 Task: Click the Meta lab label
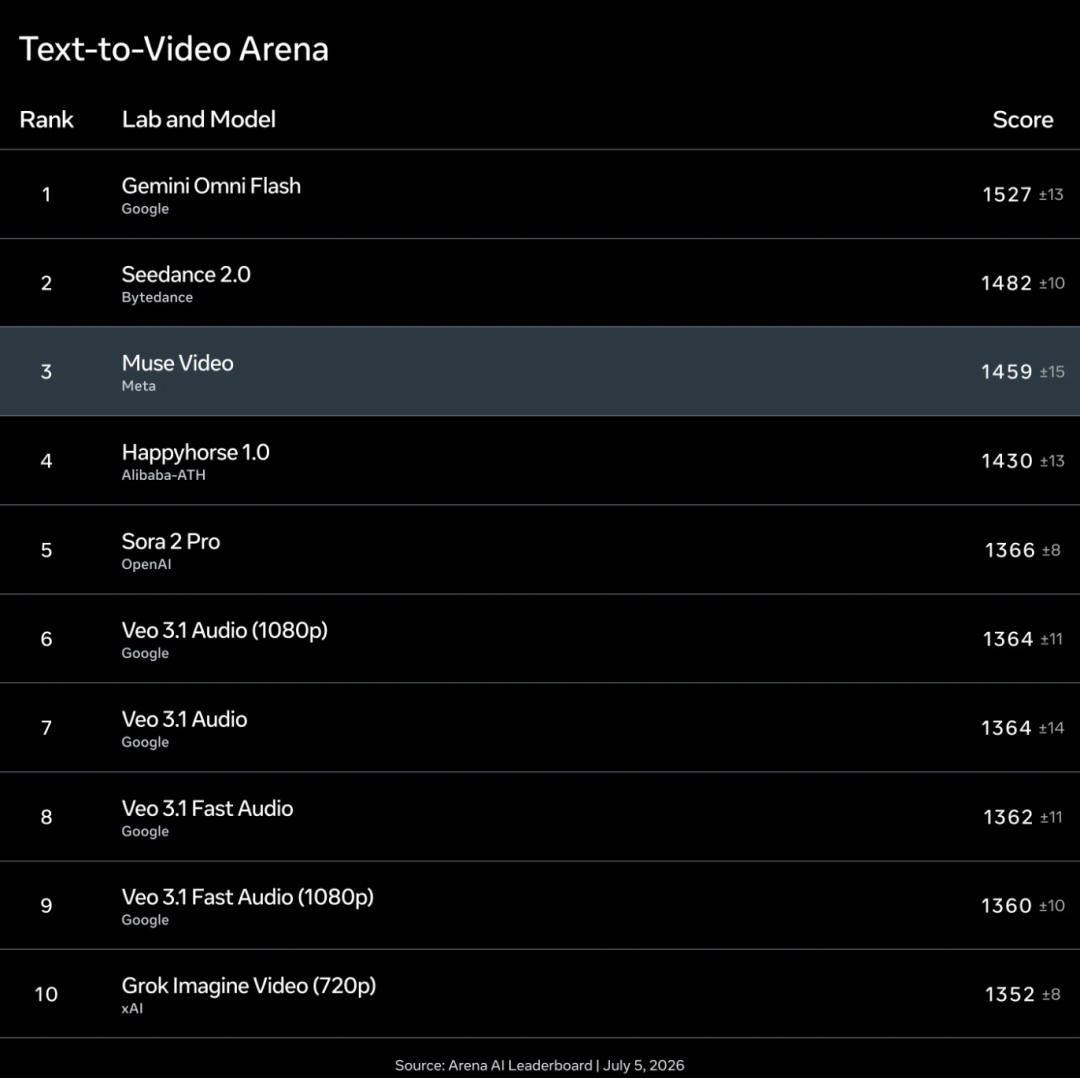pyautogui.click(x=138, y=386)
